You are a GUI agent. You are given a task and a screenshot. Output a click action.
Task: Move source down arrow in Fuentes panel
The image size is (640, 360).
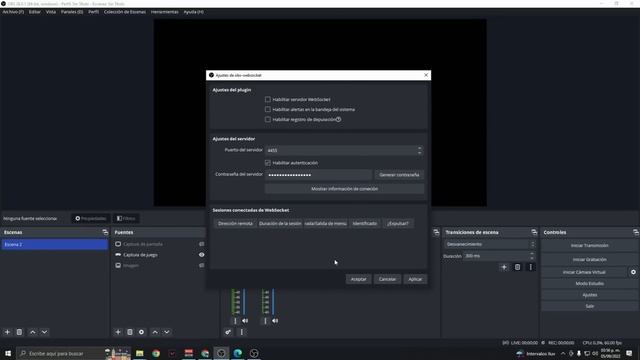click(167, 332)
